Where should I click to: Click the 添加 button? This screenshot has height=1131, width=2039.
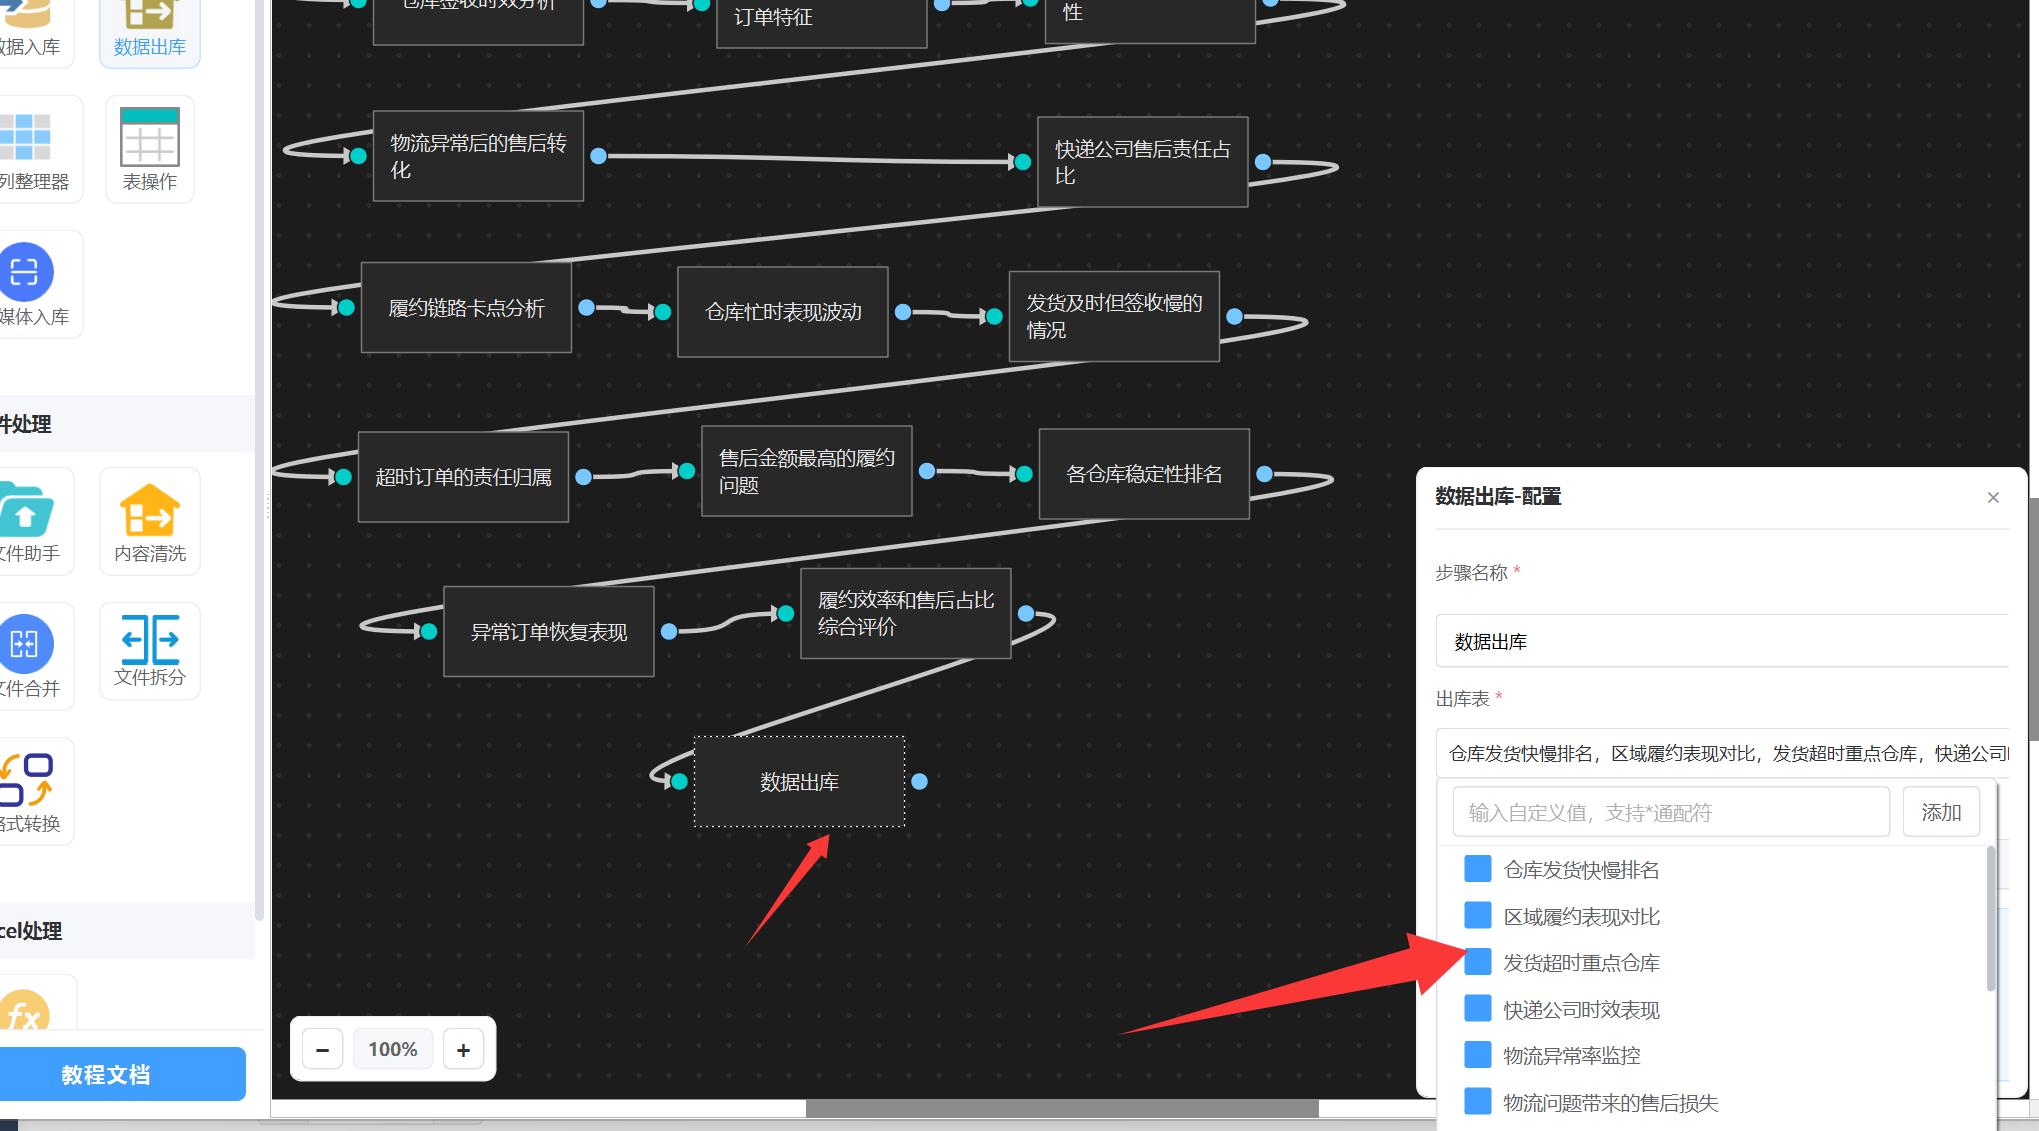pyautogui.click(x=1940, y=812)
